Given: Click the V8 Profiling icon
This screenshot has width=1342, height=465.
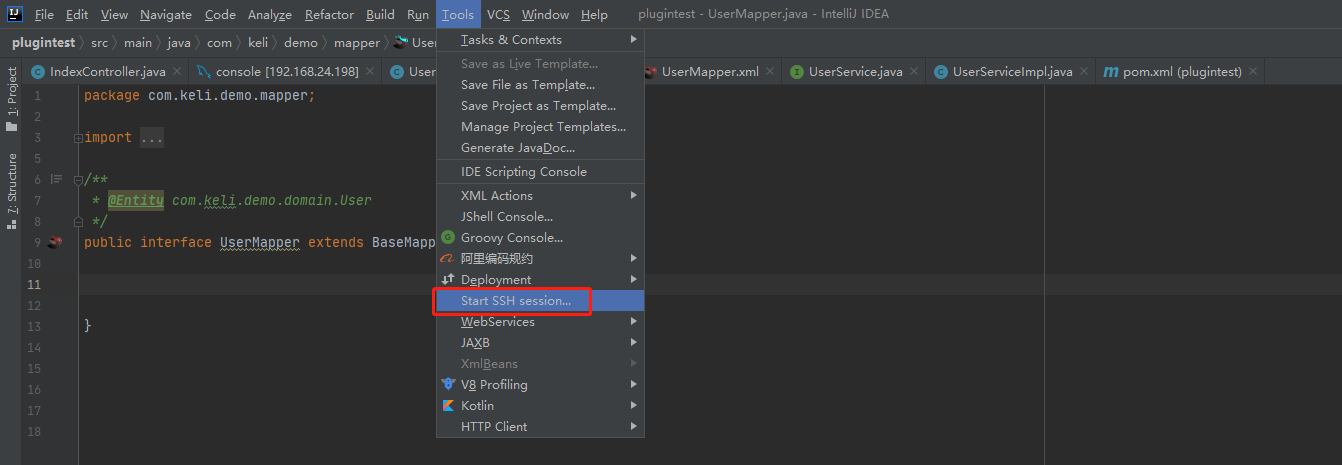Looking at the screenshot, I should coord(448,385).
